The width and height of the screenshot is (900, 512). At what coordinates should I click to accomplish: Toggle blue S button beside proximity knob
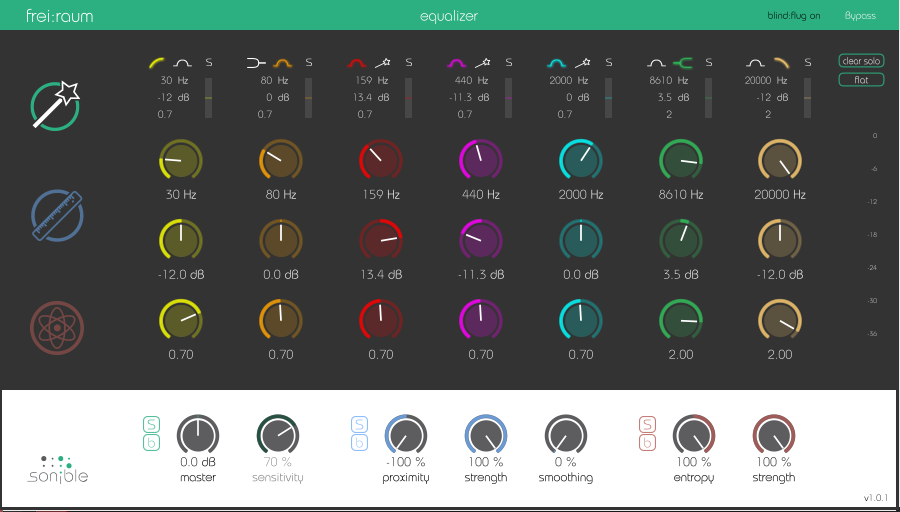point(359,425)
